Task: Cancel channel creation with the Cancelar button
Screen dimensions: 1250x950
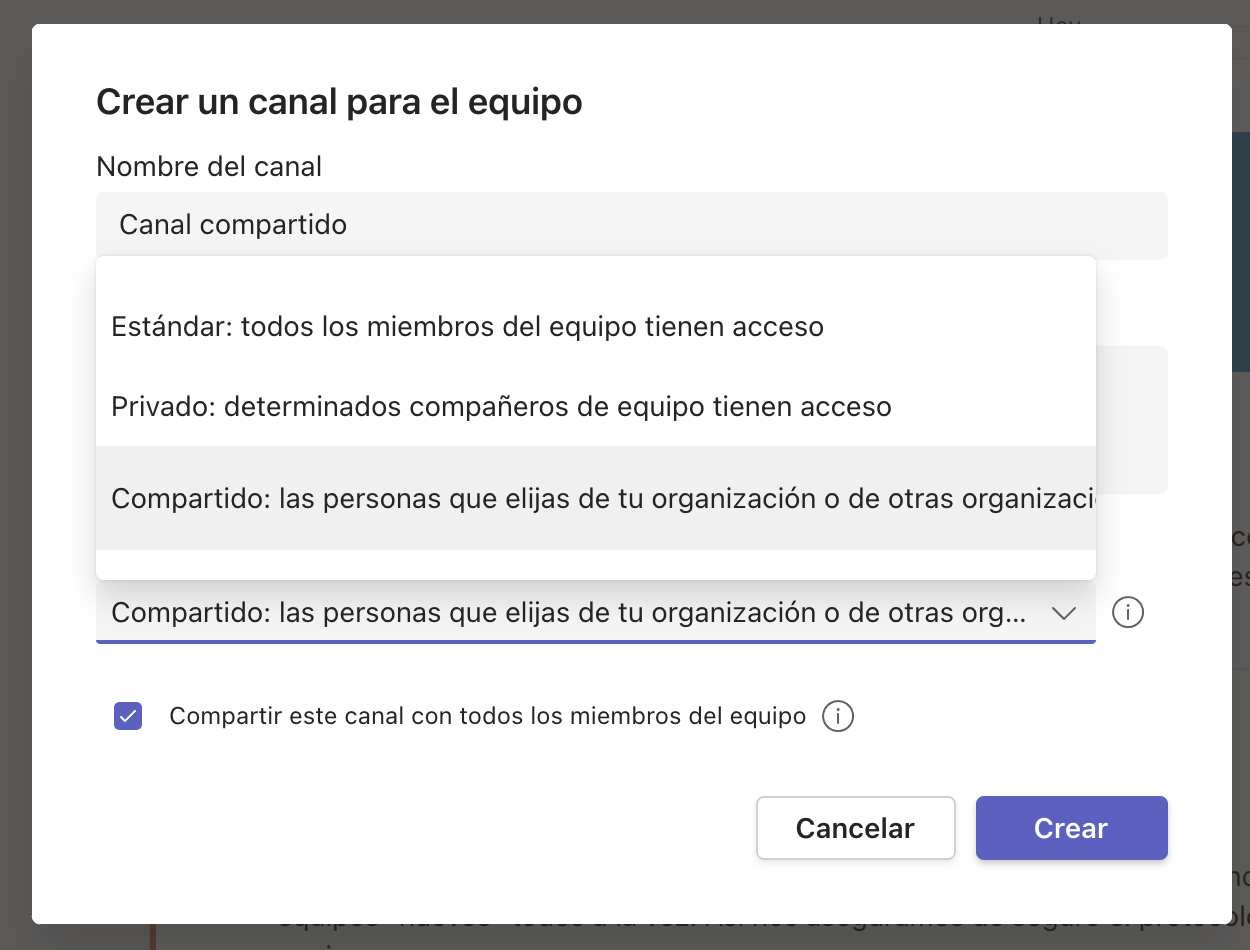Action: 856,828
